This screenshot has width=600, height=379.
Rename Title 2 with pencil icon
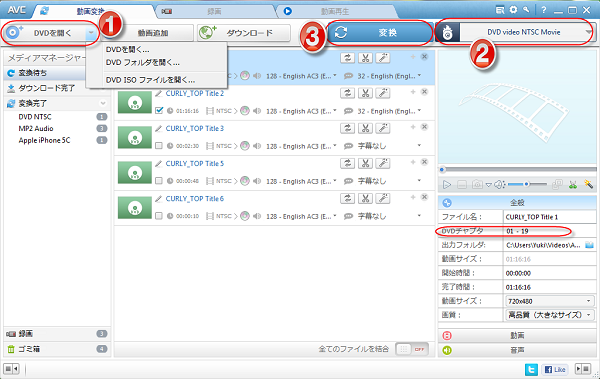[159, 93]
